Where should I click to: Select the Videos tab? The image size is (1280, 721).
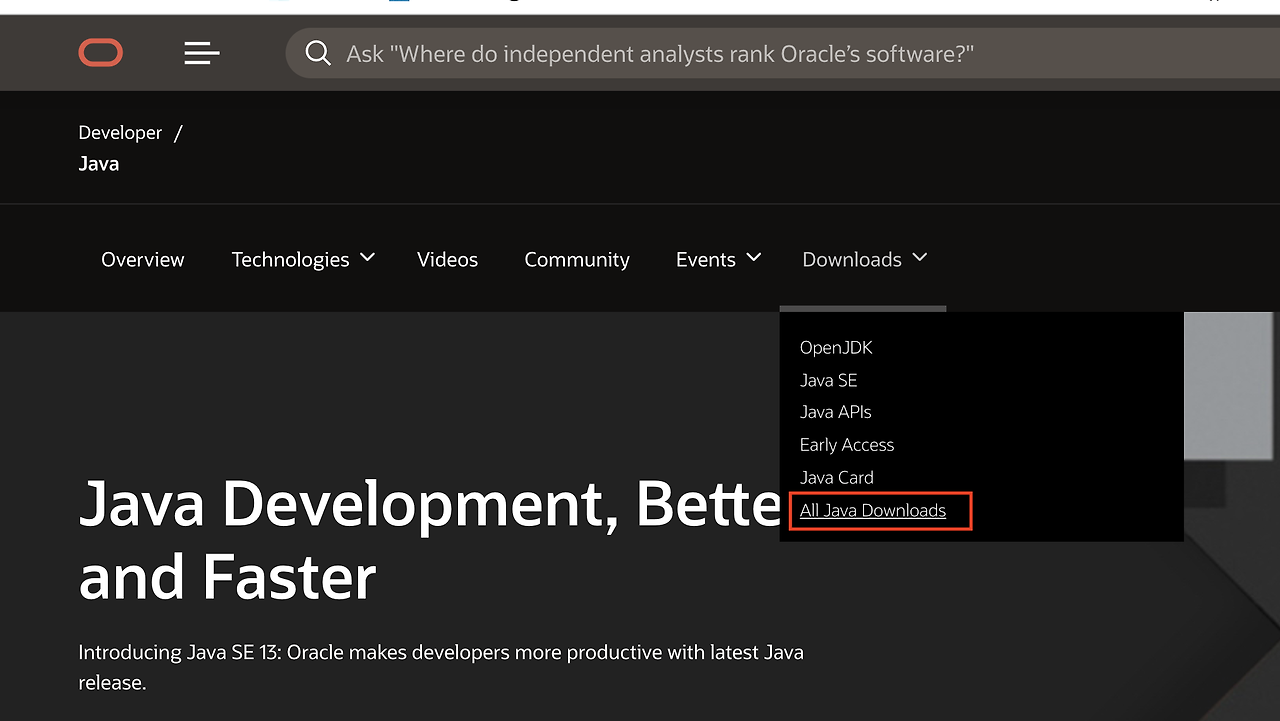447,260
